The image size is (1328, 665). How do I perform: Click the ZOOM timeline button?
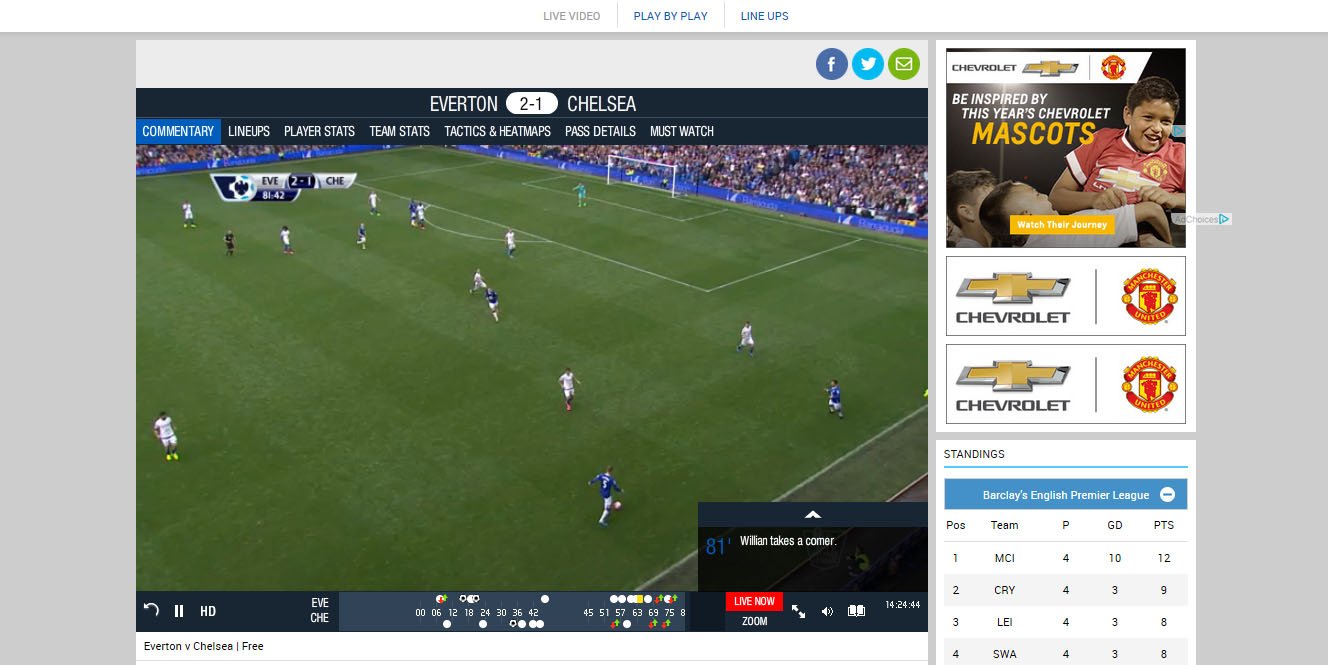click(x=754, y=621)
